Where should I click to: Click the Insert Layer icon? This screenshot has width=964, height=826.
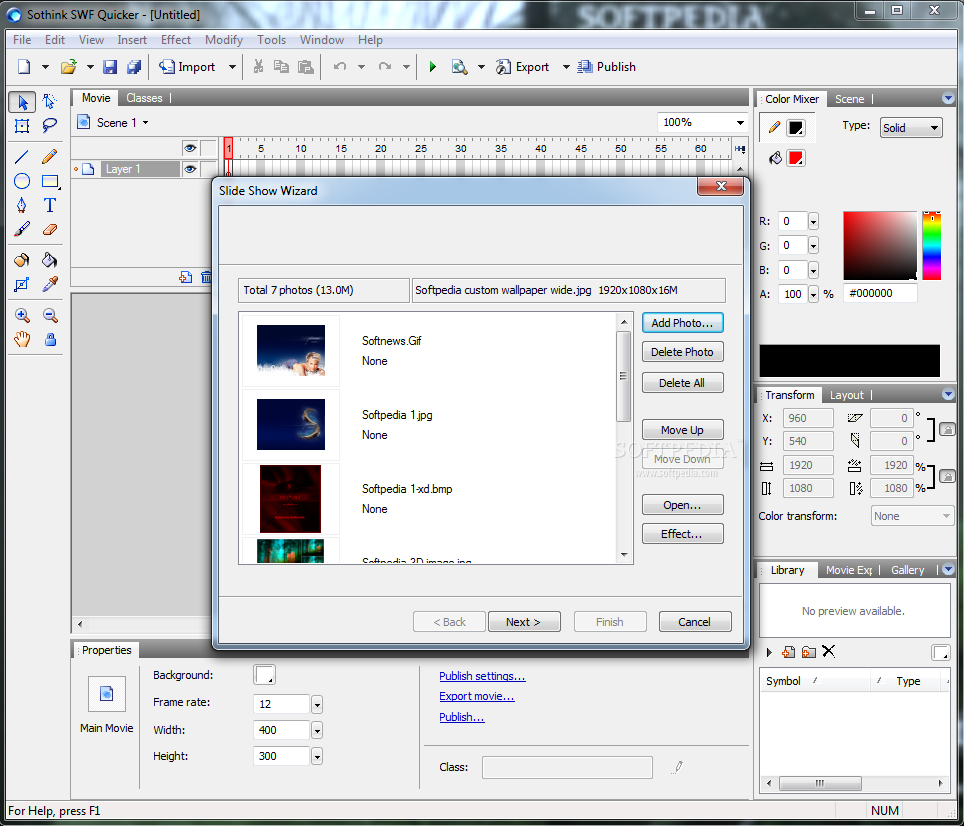point(185,277)
